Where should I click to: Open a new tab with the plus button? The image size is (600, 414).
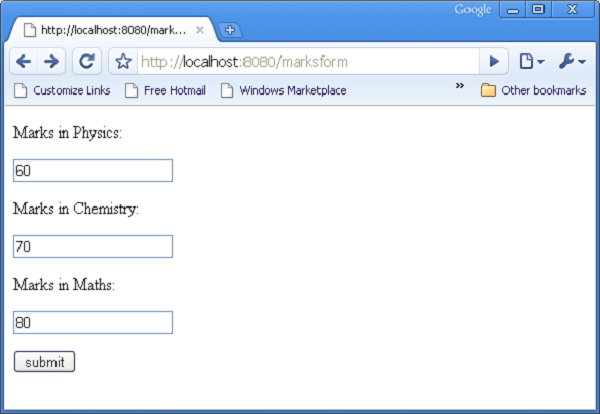229,30
